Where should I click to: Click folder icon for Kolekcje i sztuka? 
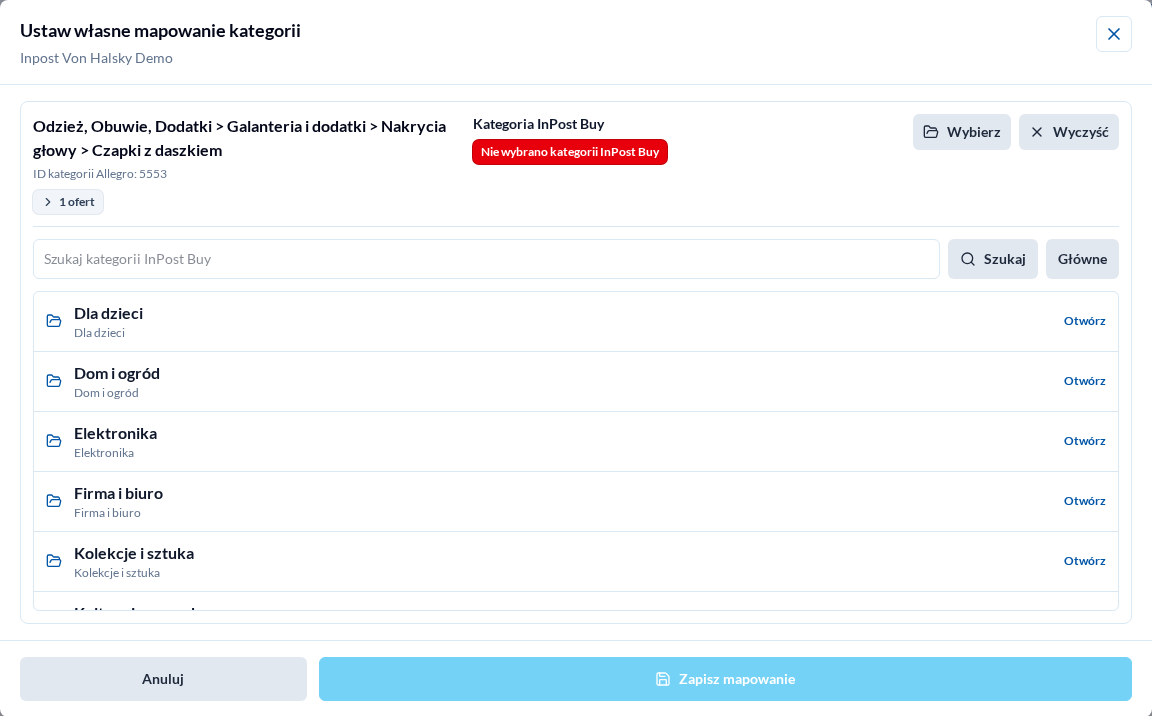[x=54, y=561]
